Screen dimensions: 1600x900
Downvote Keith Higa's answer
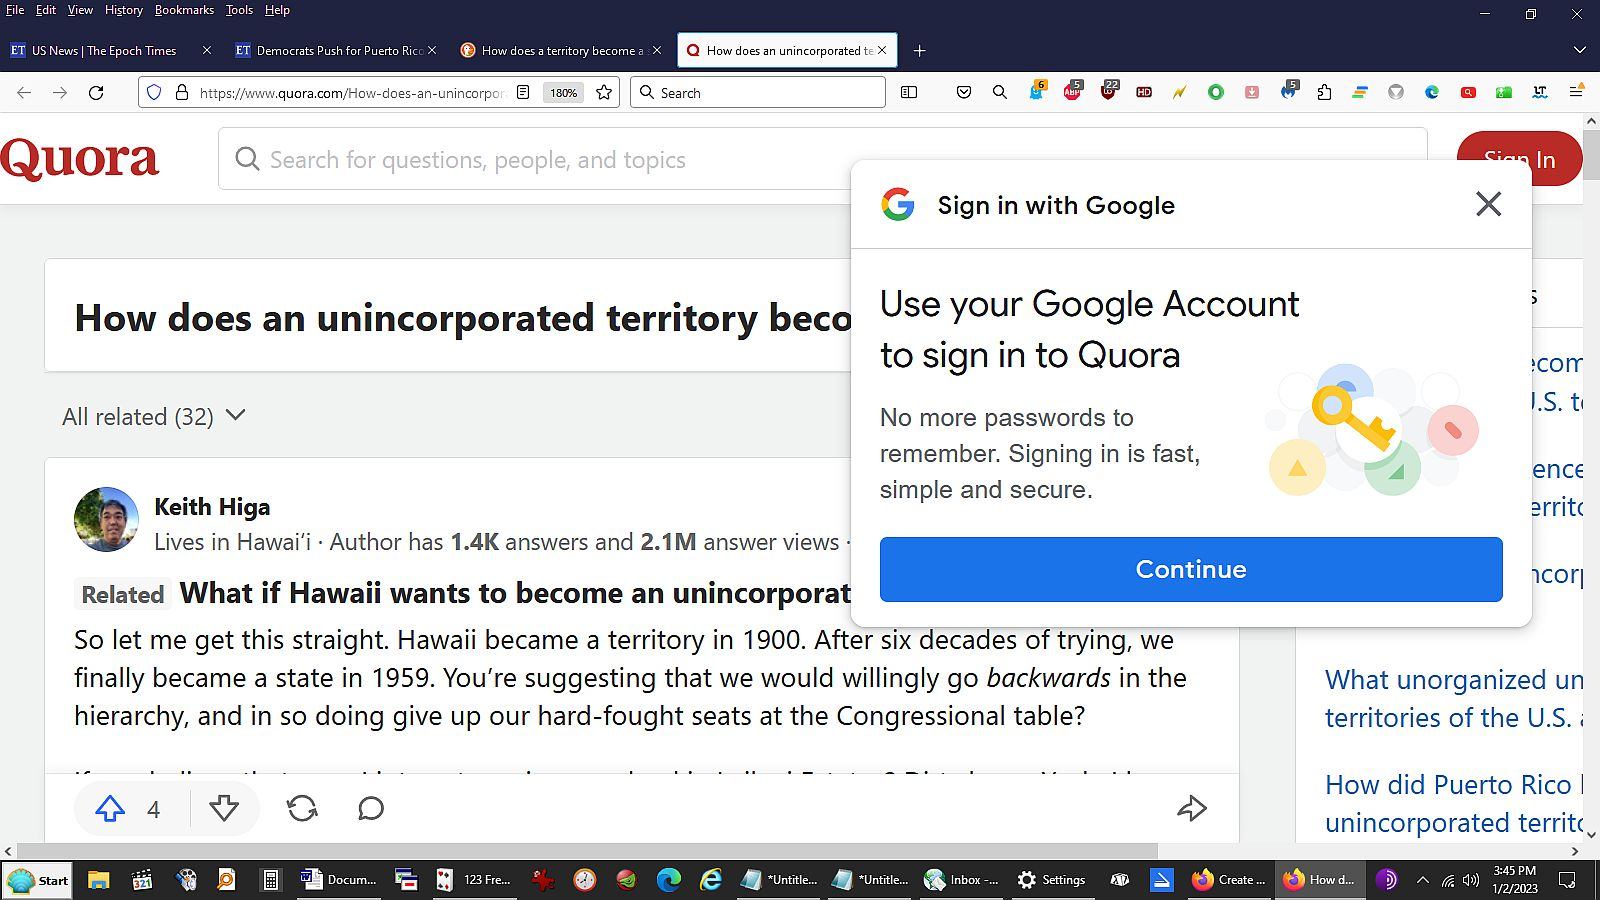[x=224, y=809]
